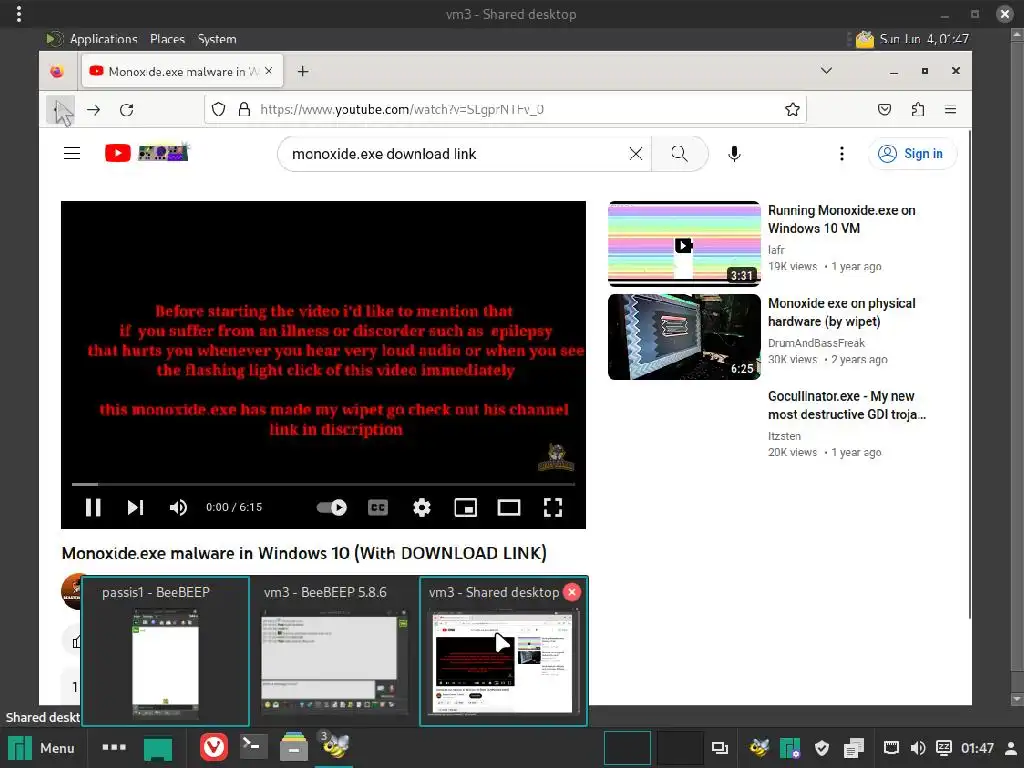Open Itzsten channel name
The image size is (1024, 768).
coord(784,436)
